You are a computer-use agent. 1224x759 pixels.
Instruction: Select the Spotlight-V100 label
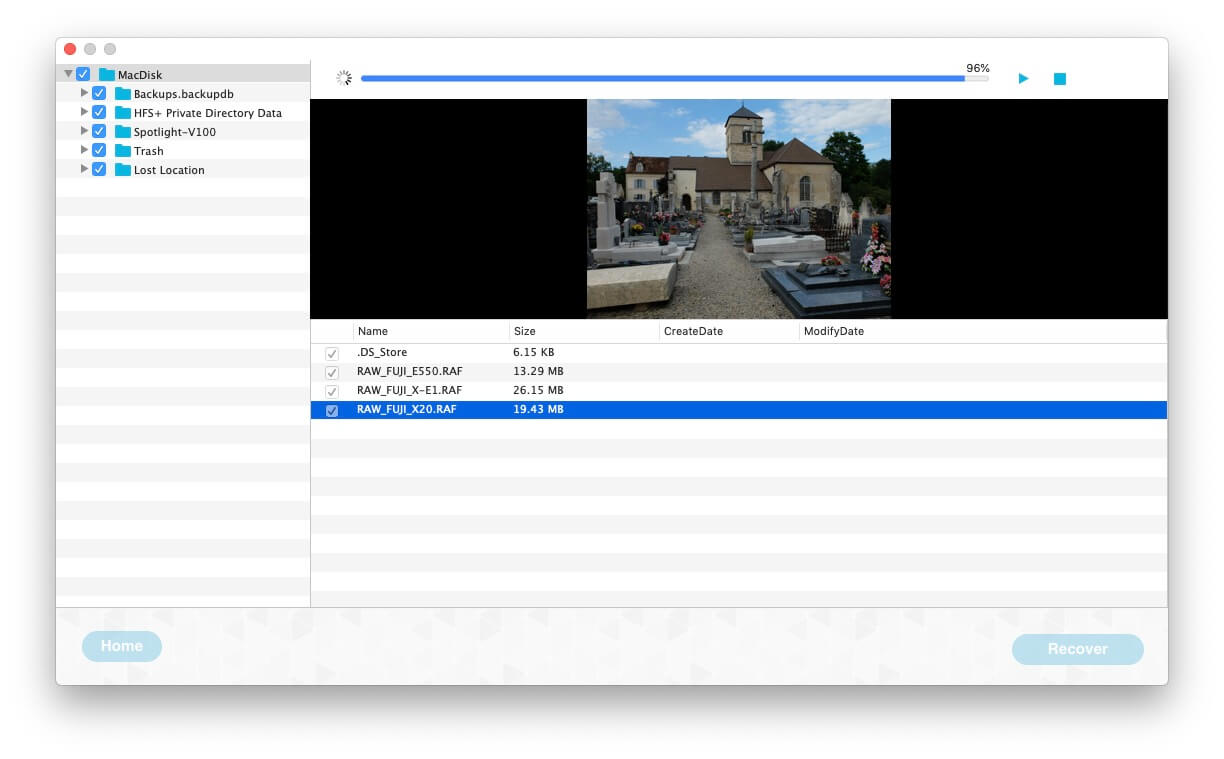(x=175, y=132)
